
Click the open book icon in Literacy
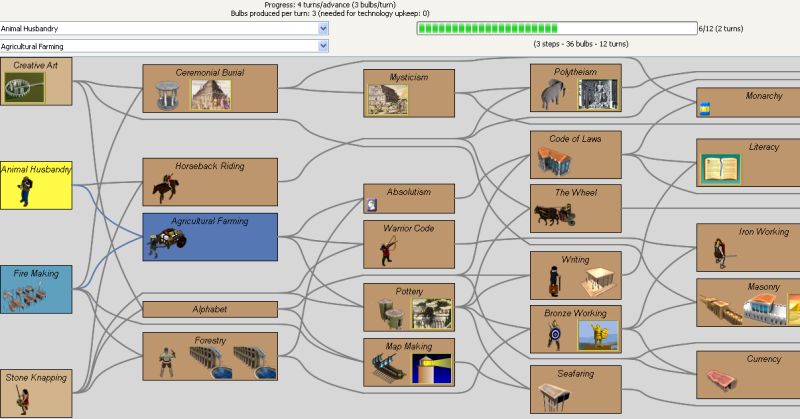(x=720, y=170)
